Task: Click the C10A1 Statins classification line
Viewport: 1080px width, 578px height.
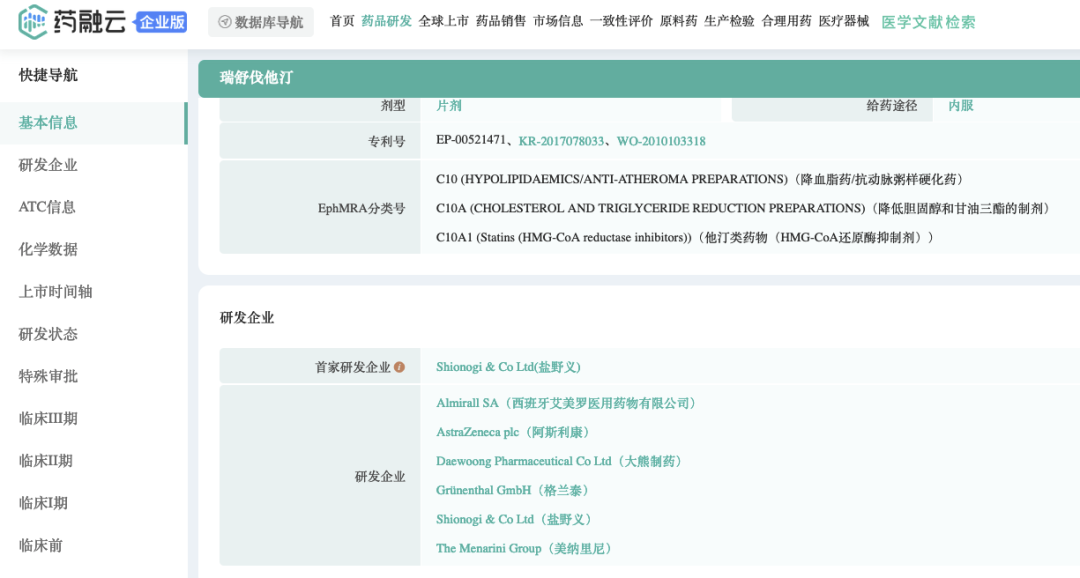Action: coord(686,237)
